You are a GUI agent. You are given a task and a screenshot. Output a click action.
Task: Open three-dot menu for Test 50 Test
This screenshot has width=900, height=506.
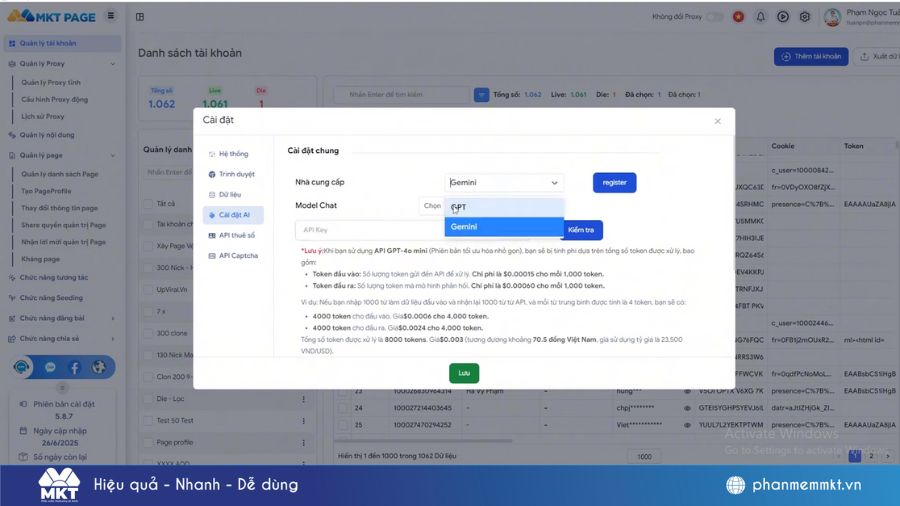tap(304, 421)
